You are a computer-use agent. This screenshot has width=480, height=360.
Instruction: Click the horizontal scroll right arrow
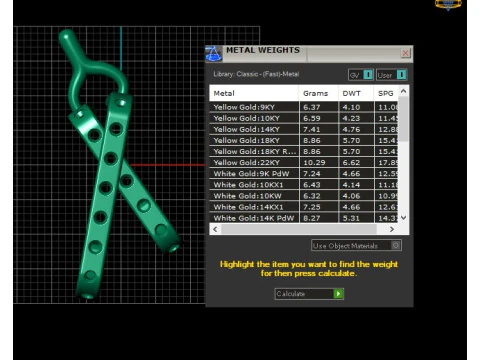[392, 229]
